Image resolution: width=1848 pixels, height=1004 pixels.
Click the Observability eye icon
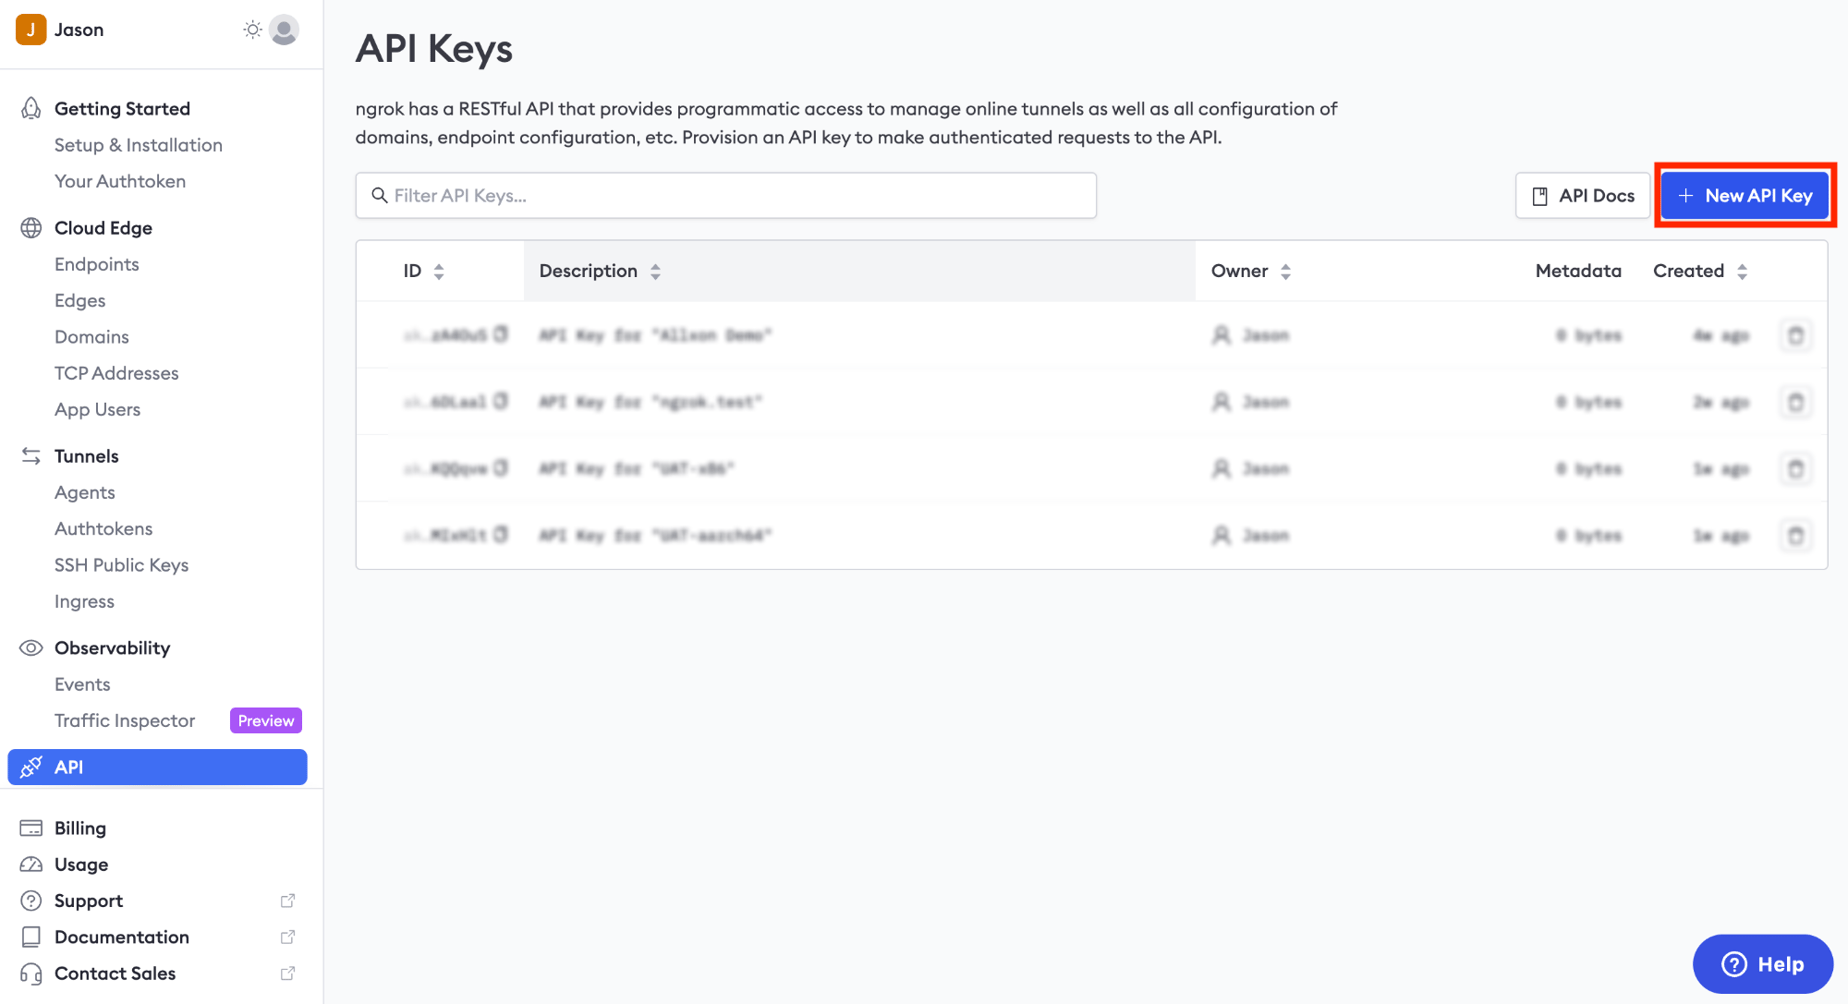[30, 648]
